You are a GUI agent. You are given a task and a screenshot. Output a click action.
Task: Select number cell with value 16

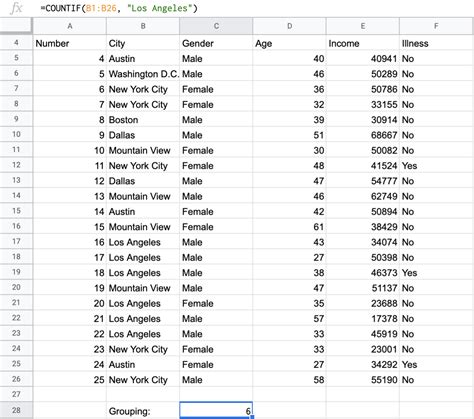[x=70, y=242]
